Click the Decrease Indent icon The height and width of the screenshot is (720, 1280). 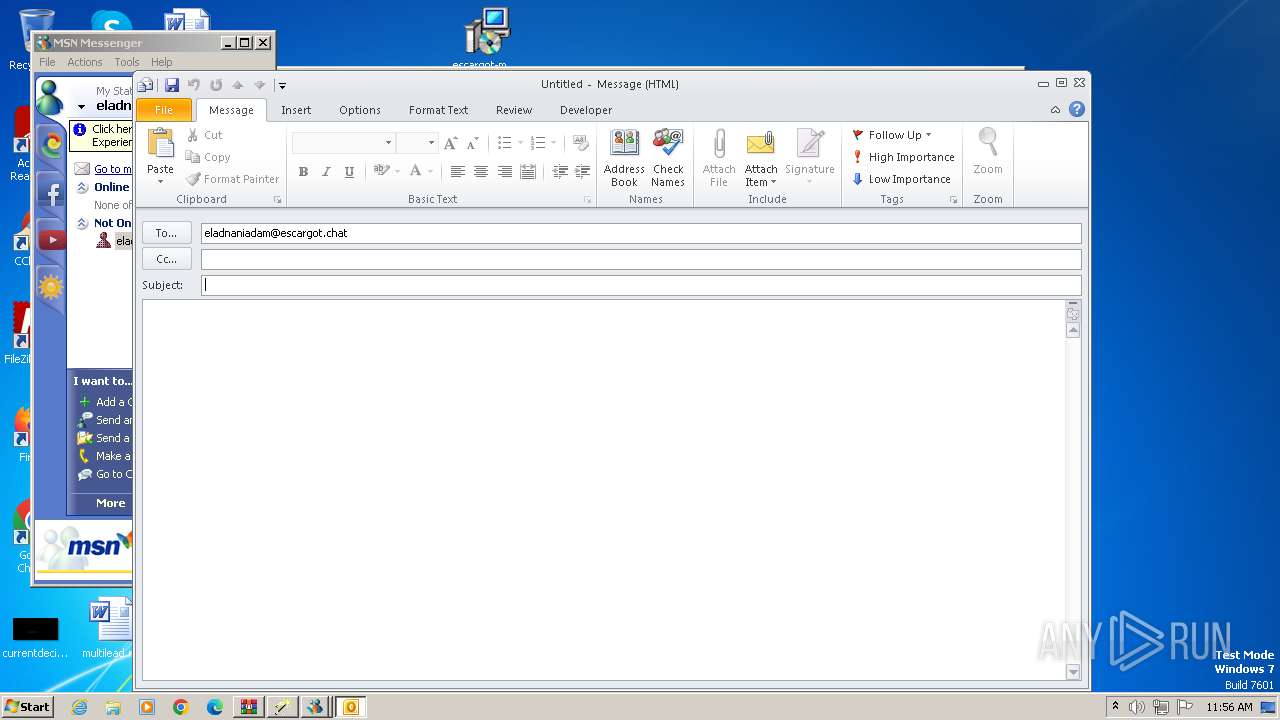click(559, 172)
